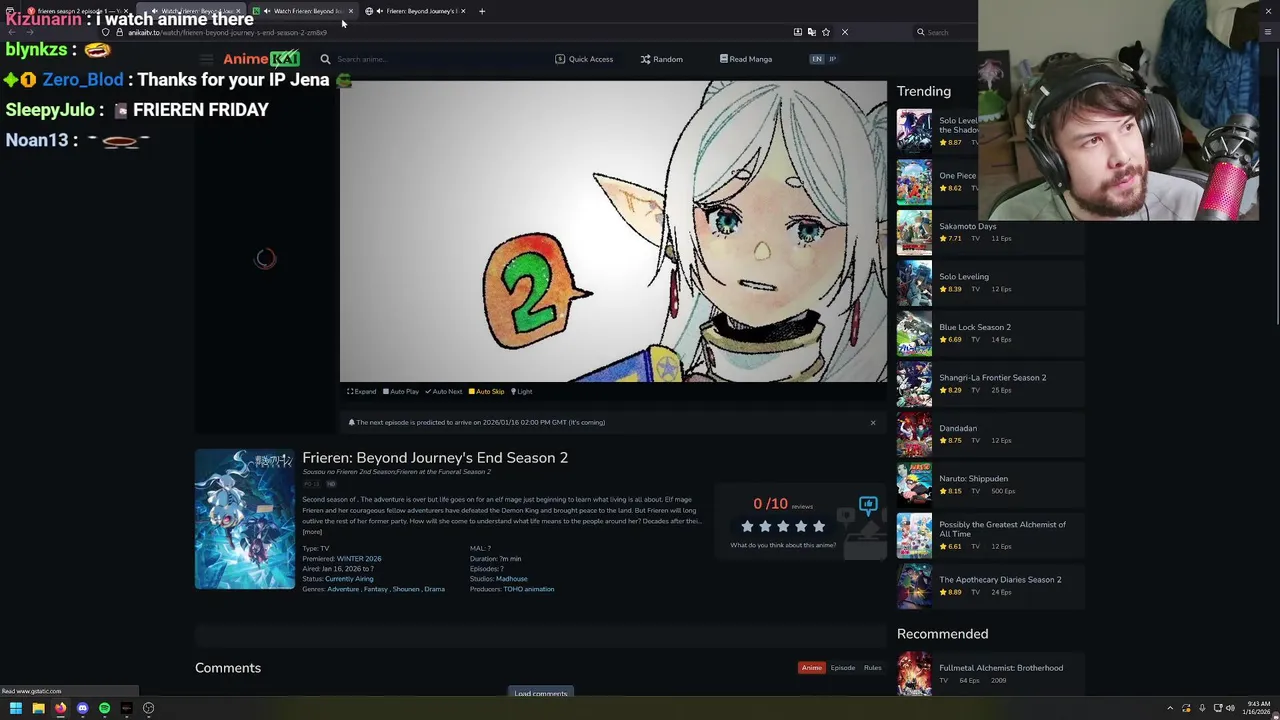Open Blue Lock Season 2 trending entry

coord(990,333)
